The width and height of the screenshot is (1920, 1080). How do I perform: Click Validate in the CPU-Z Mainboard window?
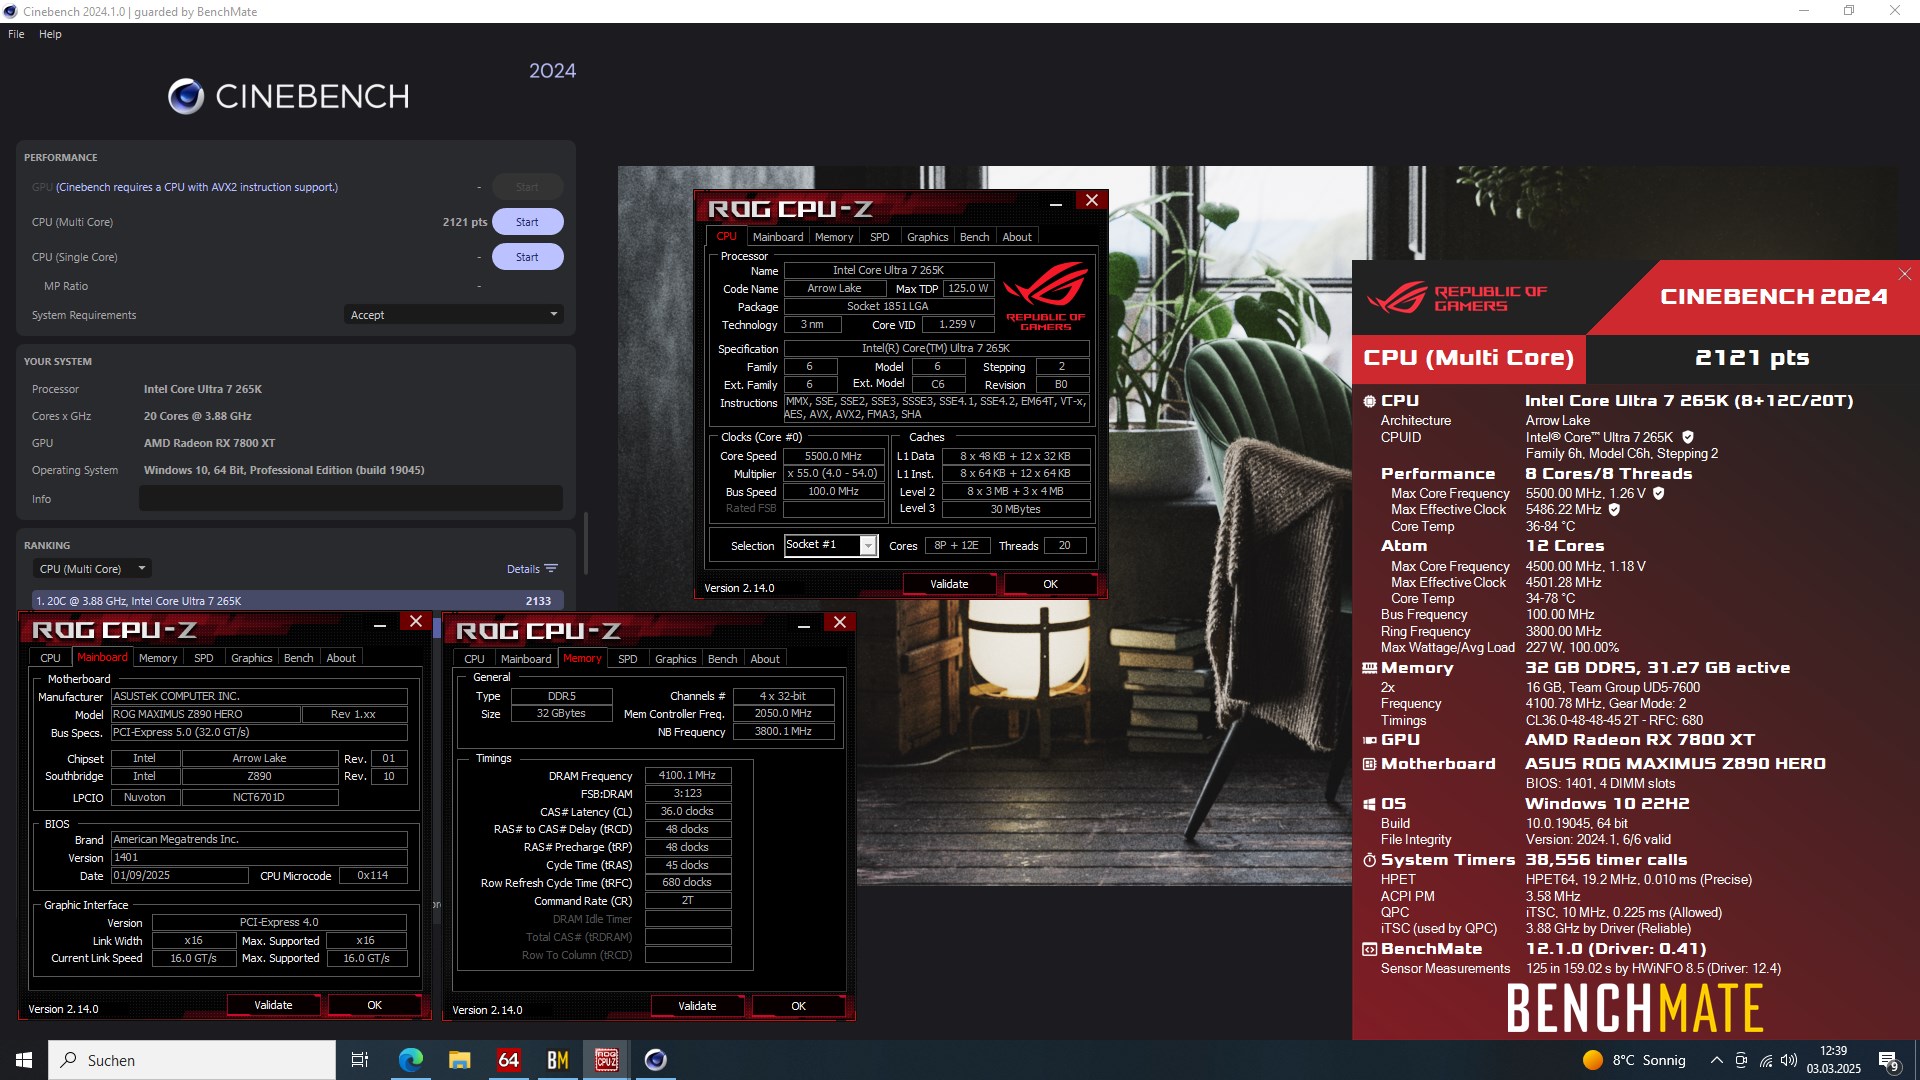click(273, 1005)
